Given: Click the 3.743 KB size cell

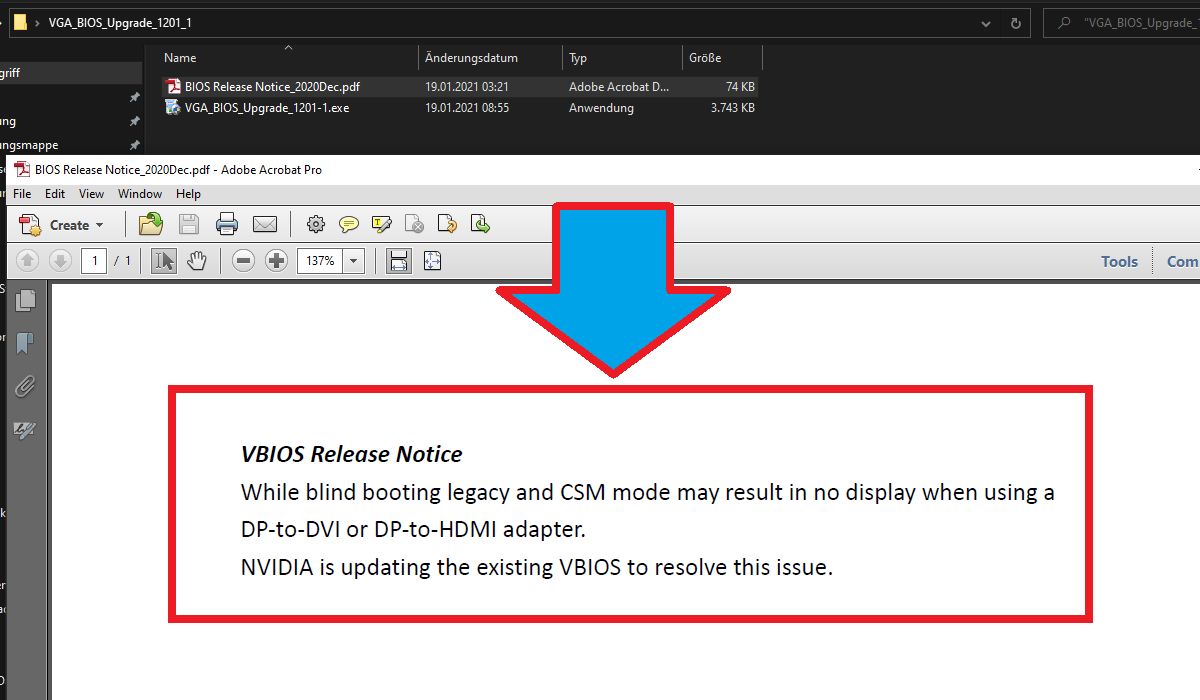Looking at the screenshot, I should [x=733, y=108].
